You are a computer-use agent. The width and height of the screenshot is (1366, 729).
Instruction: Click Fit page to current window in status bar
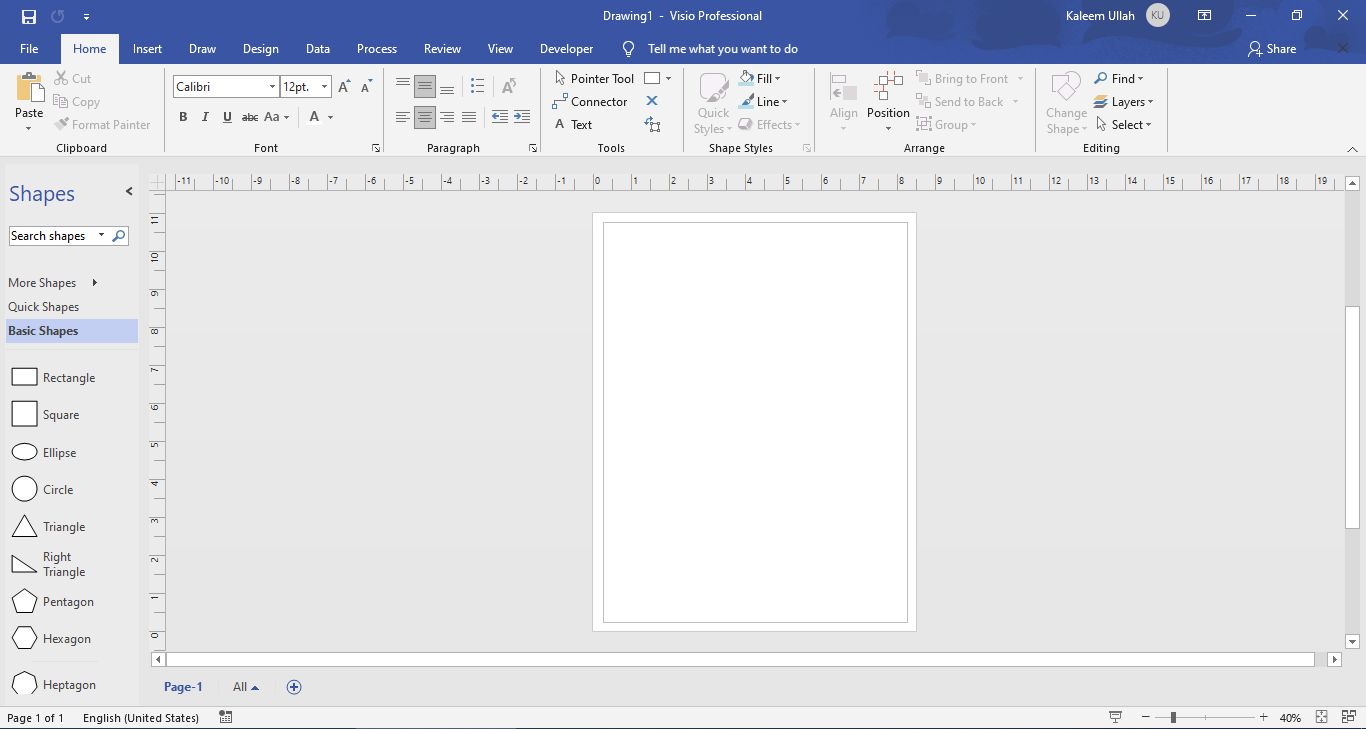[x=1323, y=717]
